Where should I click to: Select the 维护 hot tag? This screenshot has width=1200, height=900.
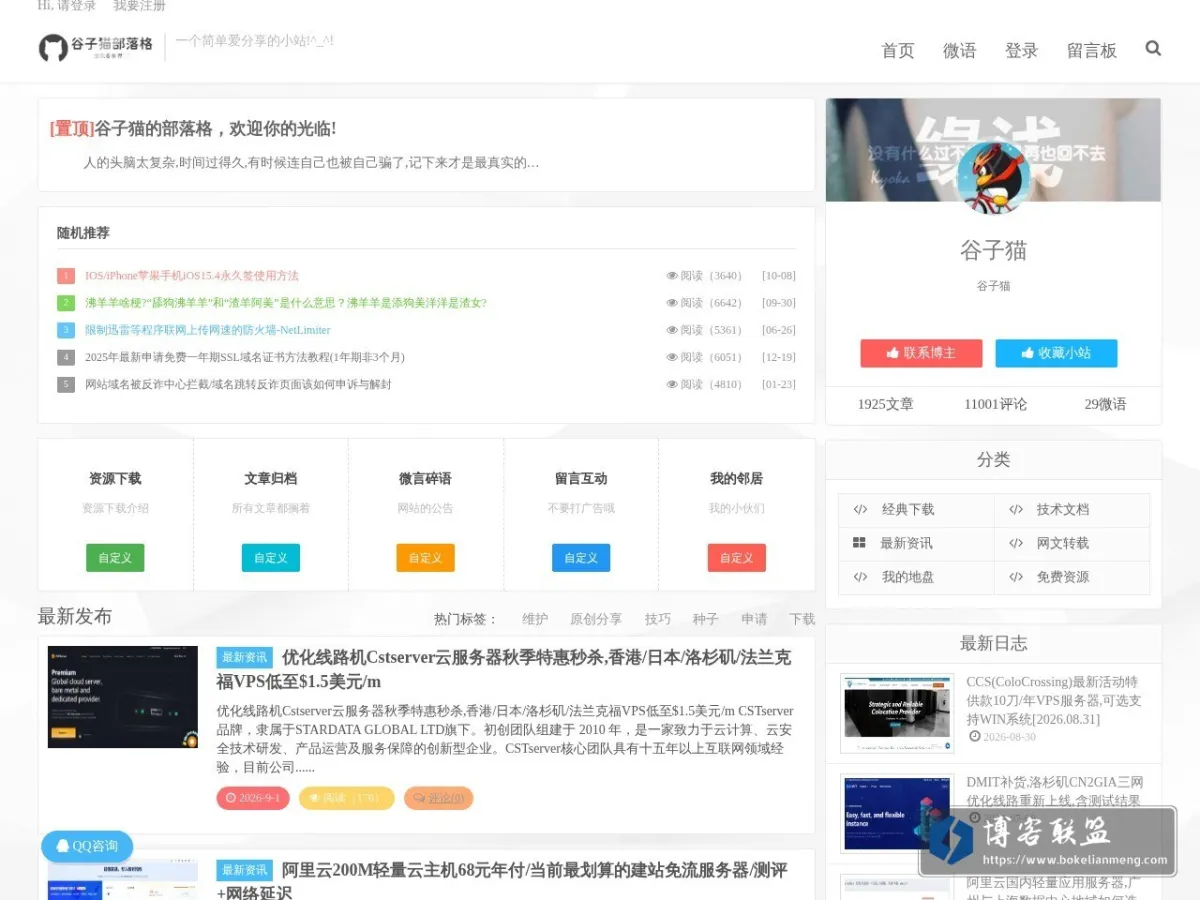point(535,619)
